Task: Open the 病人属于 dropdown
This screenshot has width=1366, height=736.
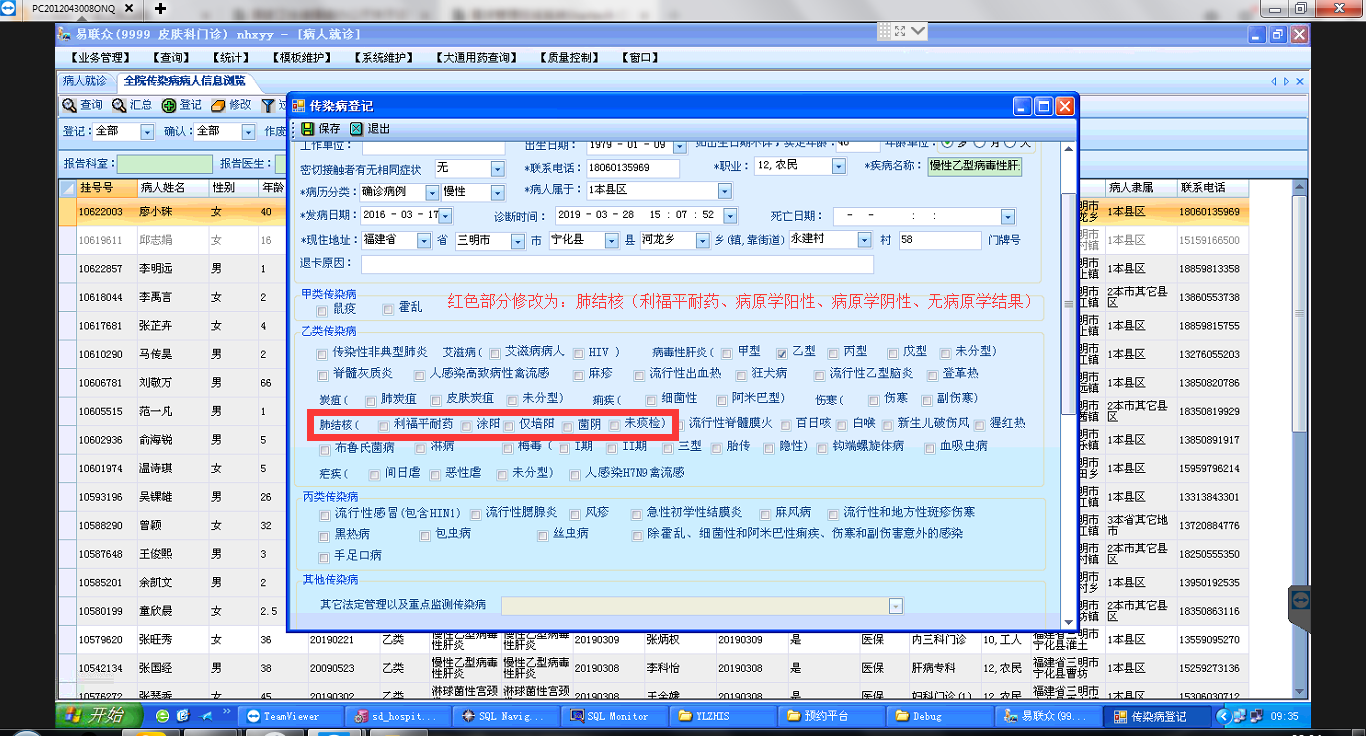Action: coord(724,191)
